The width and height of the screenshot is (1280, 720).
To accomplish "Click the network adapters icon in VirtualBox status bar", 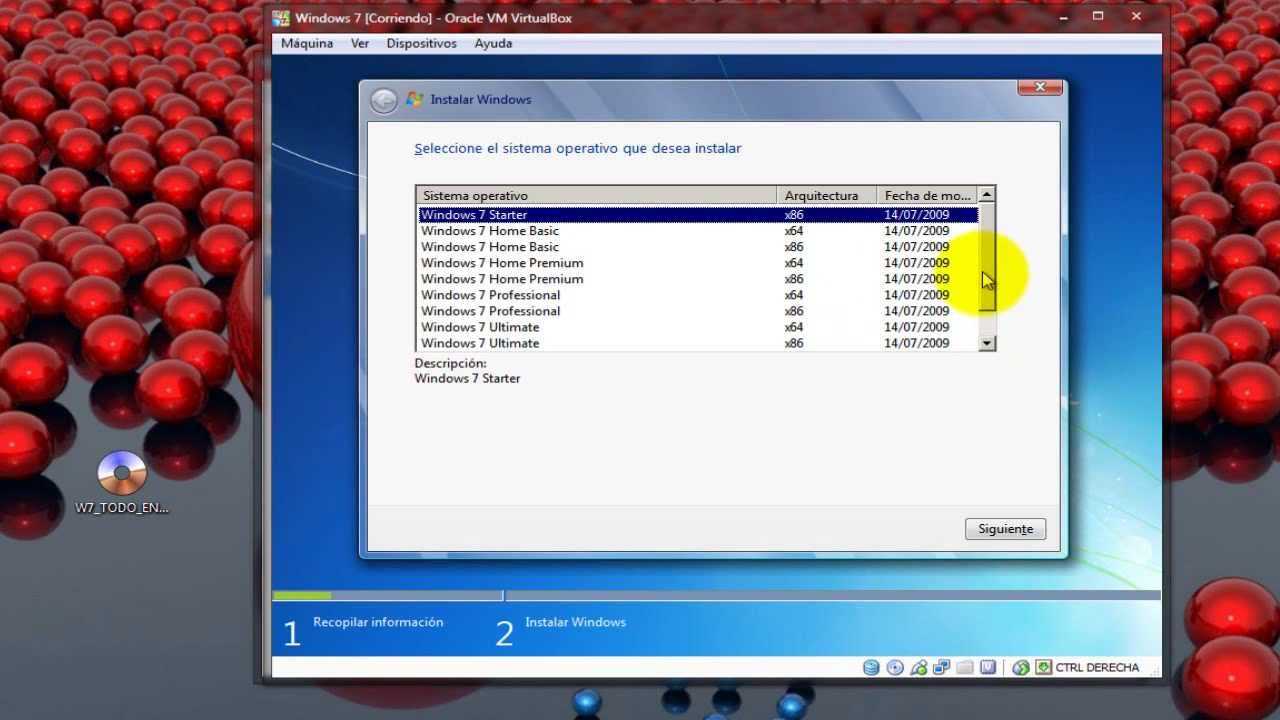I will pos(942,668).
